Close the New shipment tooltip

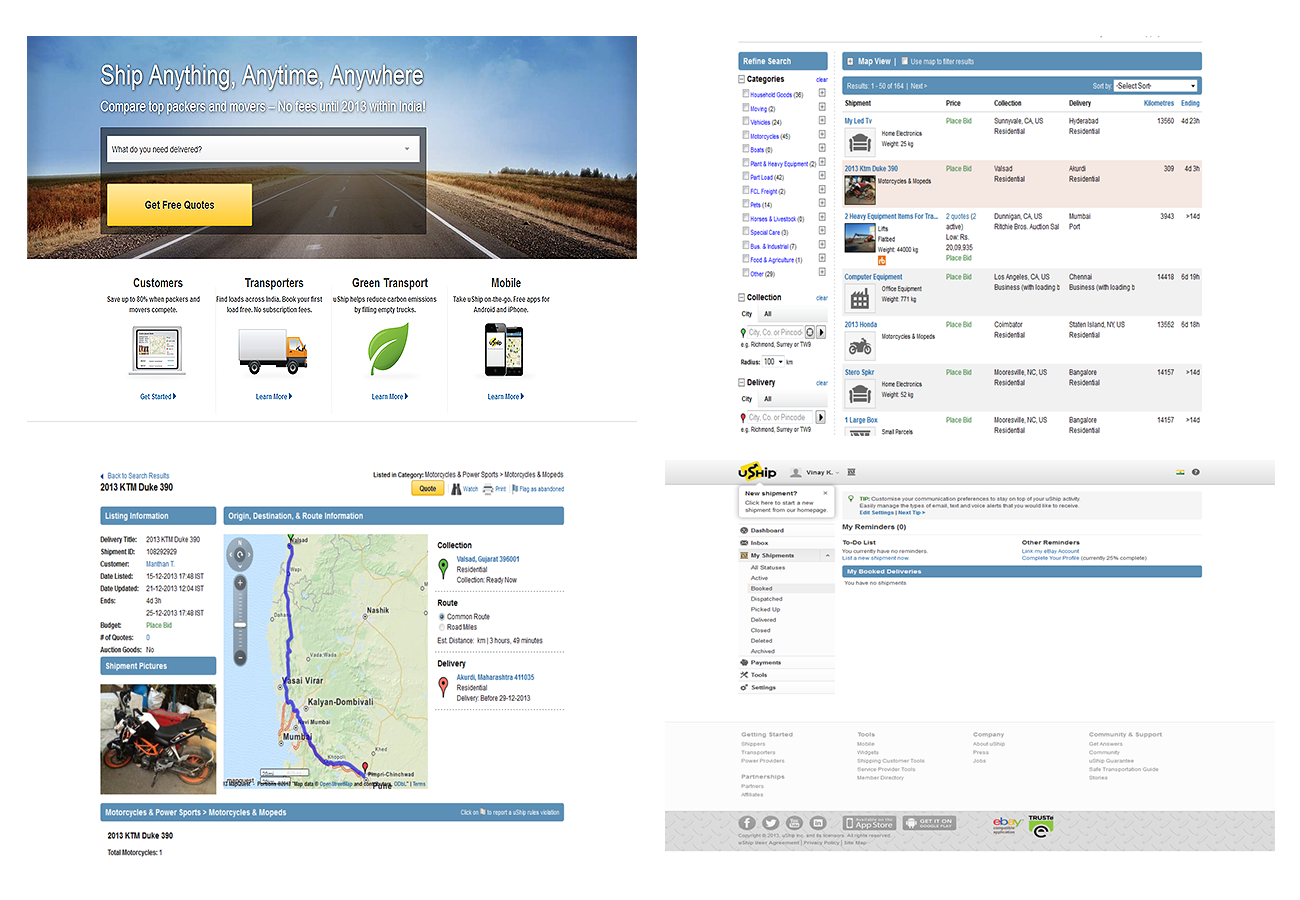click(x=825, y=493)
